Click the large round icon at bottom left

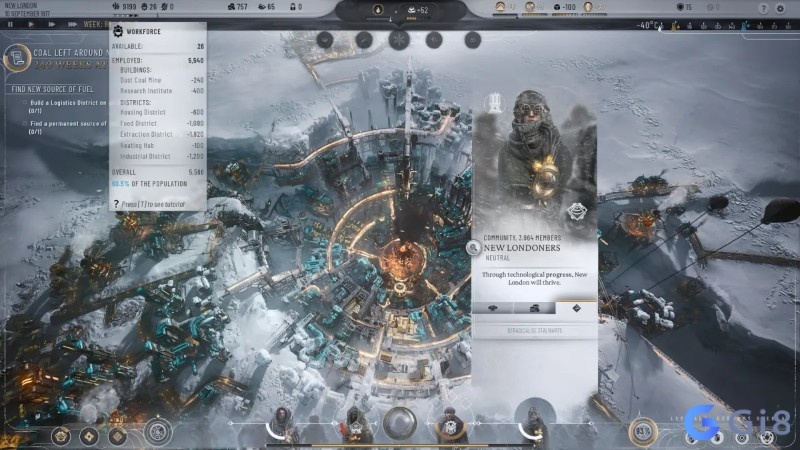tap(158, 432)
